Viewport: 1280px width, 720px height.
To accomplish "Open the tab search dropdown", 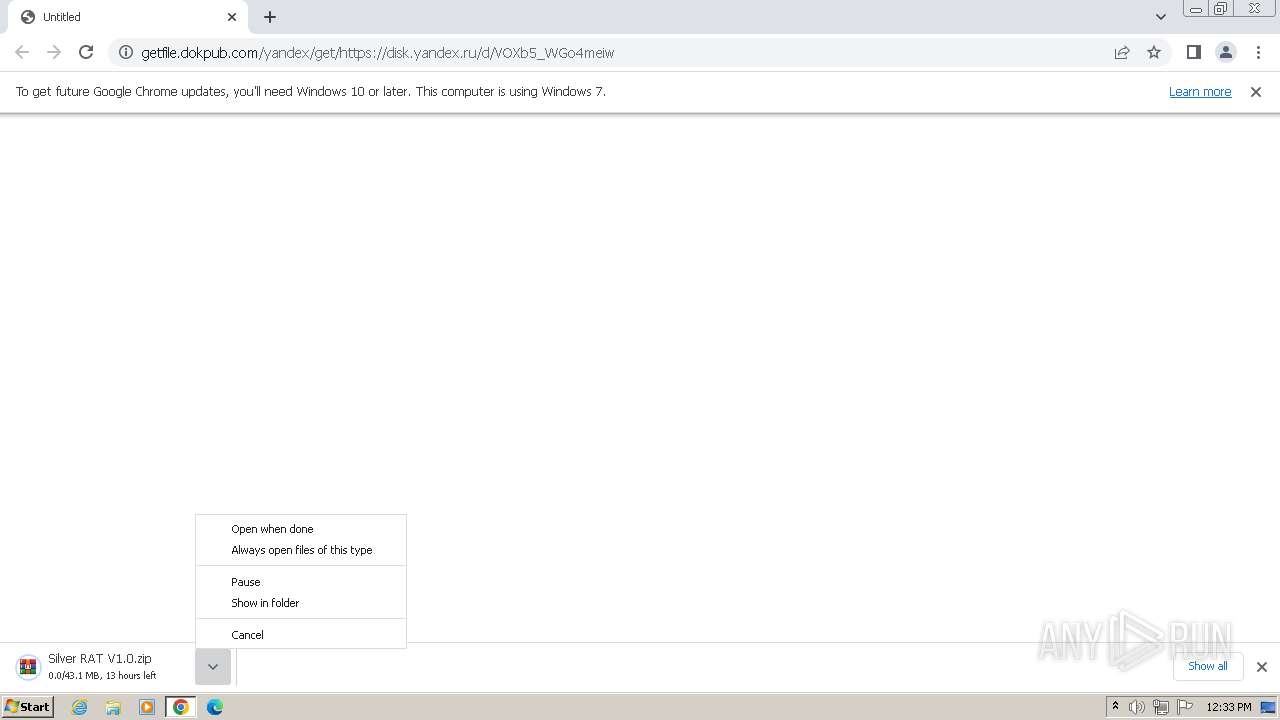I will pos(1160,17).
